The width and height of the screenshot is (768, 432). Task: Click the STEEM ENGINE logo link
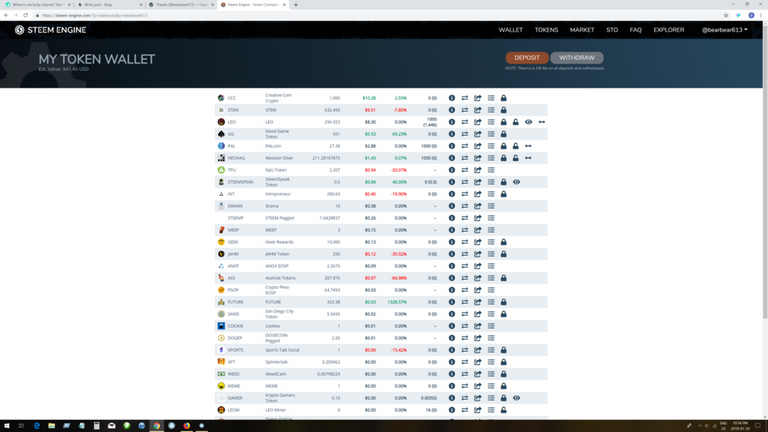tap(50, 30)
